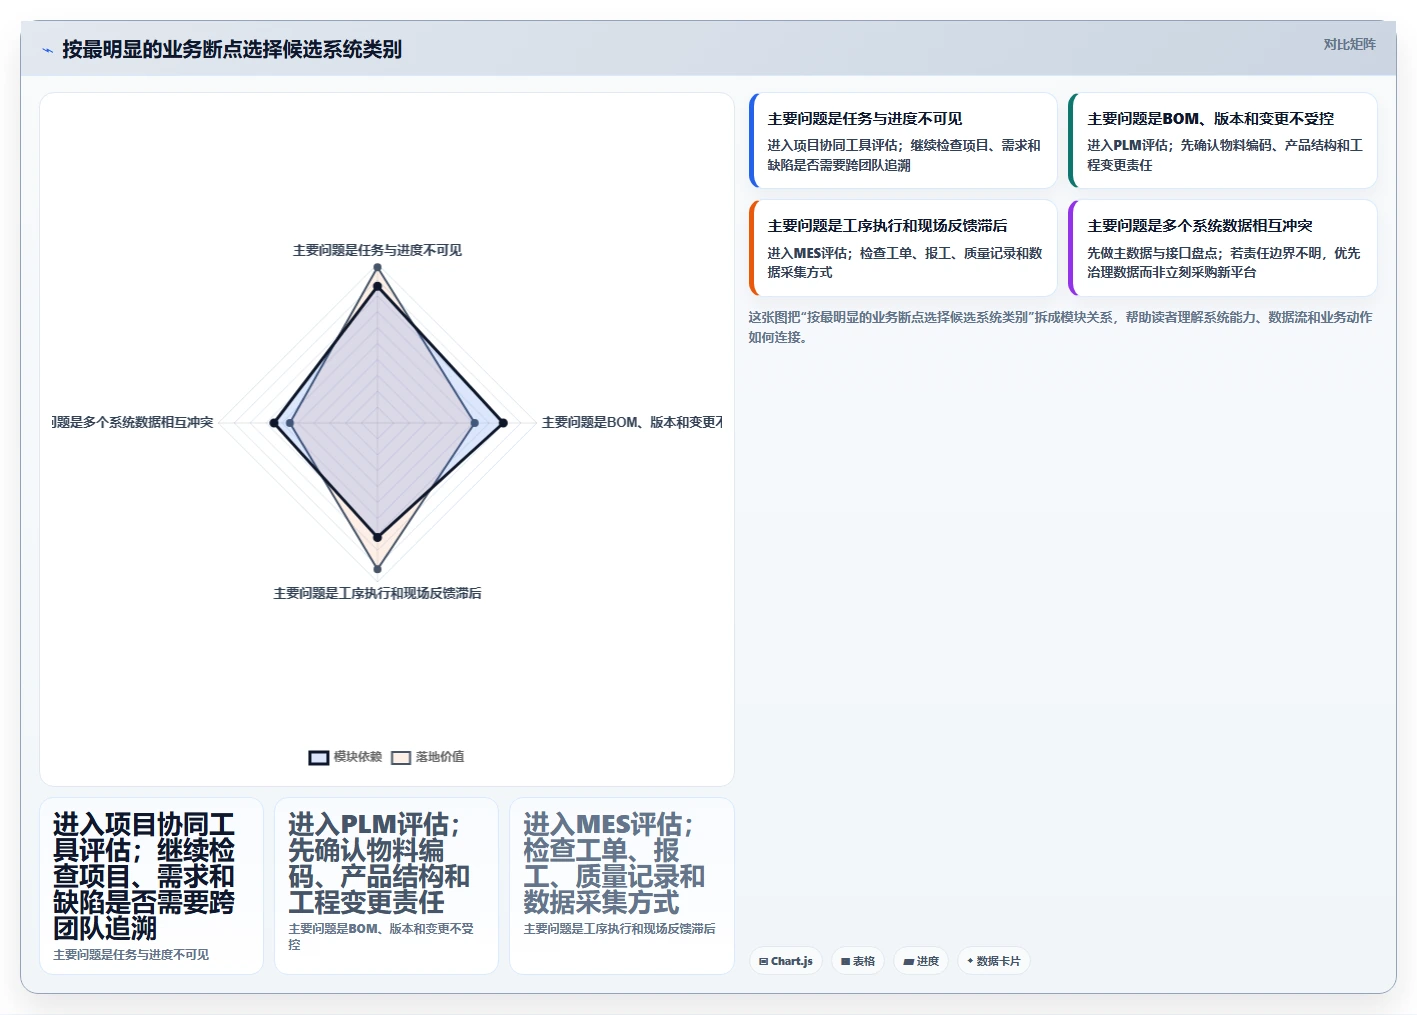Click the page title 按最明显的业务断点选择候选系统类别
Screen dimensions: 1417x1015
232,49
